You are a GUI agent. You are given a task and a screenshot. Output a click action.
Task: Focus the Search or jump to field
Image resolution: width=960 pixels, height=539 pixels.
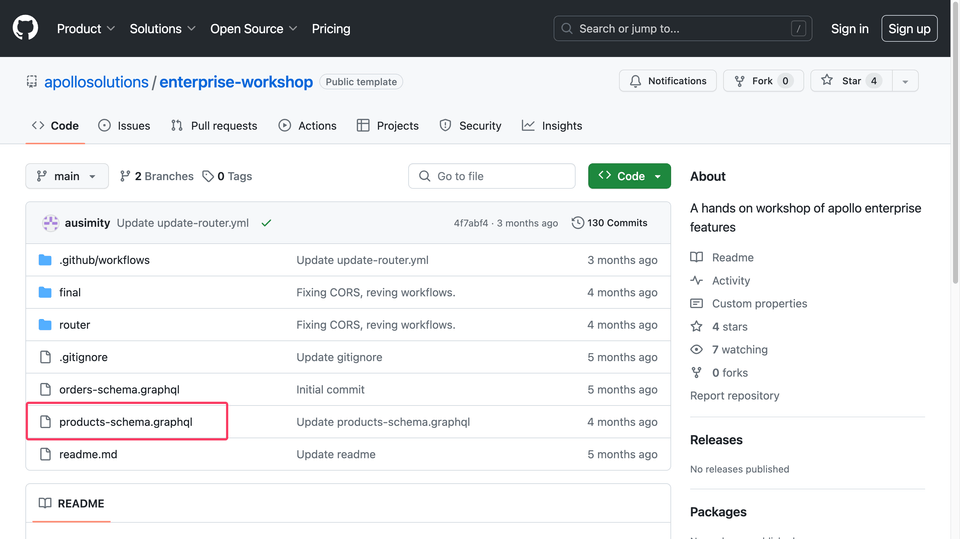[683, 29]
